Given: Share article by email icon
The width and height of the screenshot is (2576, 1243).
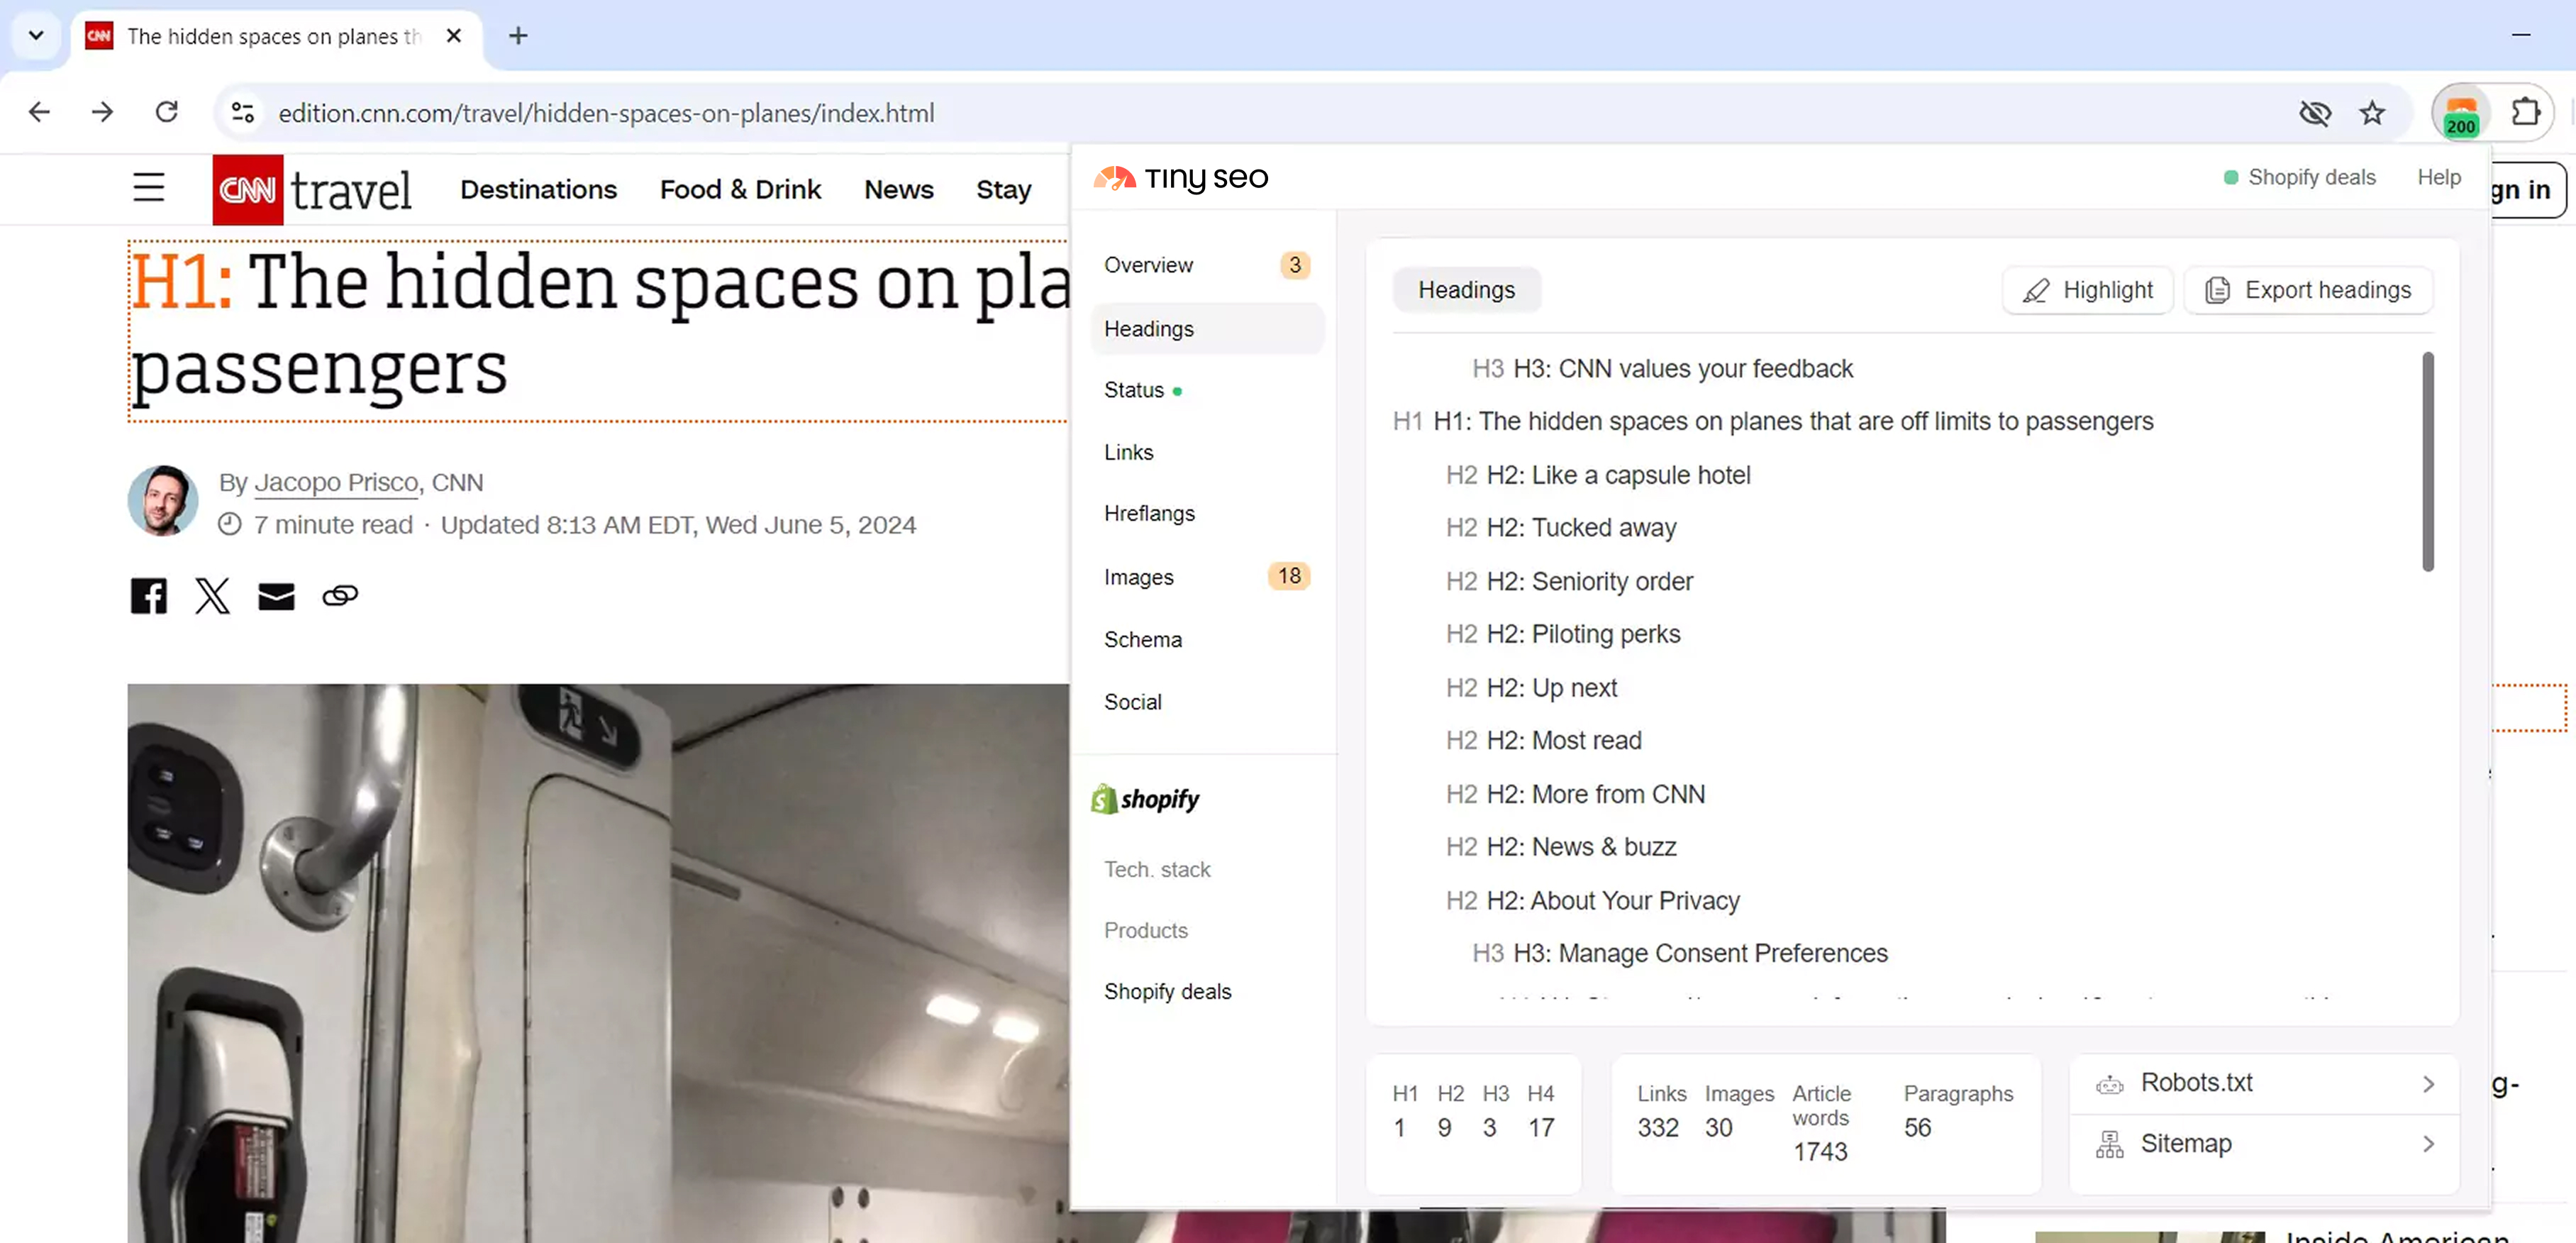Looking at the screenshot, I should coord(276,596).
